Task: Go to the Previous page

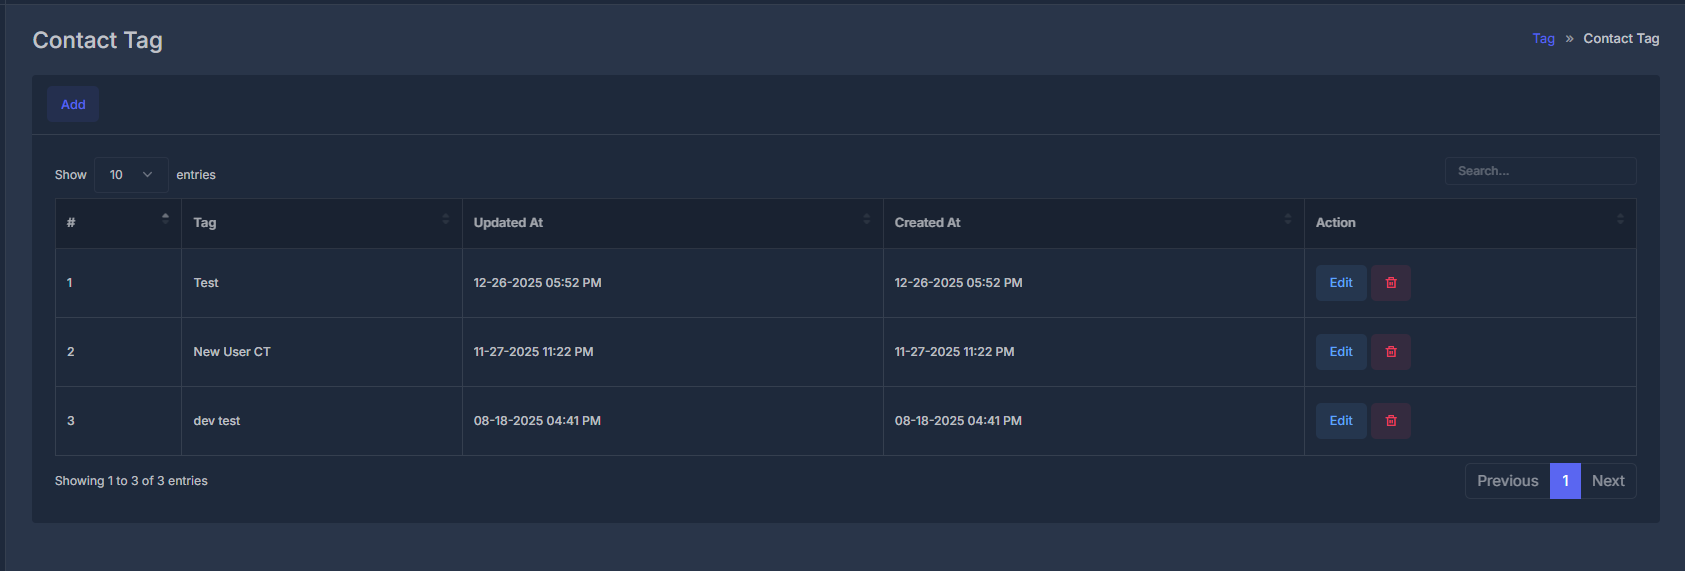Action: click(1507, 481)
